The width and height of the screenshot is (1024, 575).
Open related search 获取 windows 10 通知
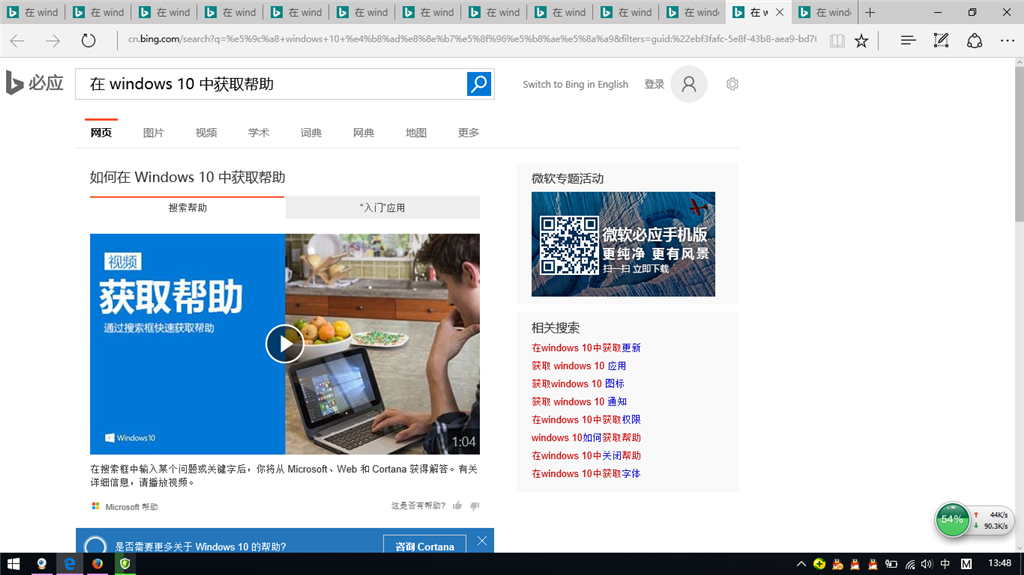pyautogui.click(x=579, y=402)
